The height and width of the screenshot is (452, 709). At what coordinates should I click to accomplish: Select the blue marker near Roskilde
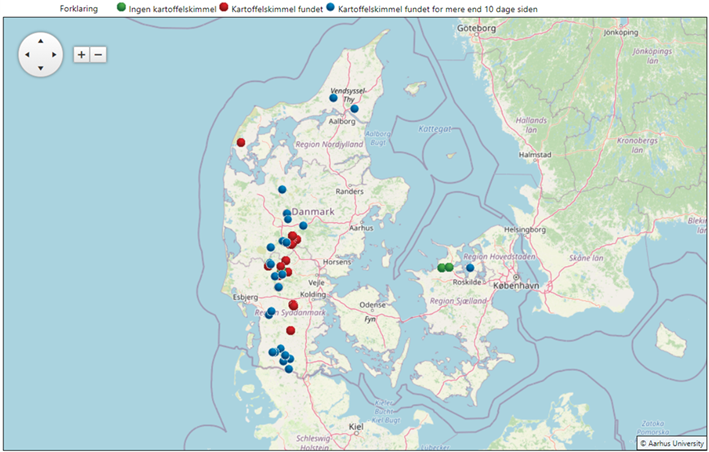470,267
